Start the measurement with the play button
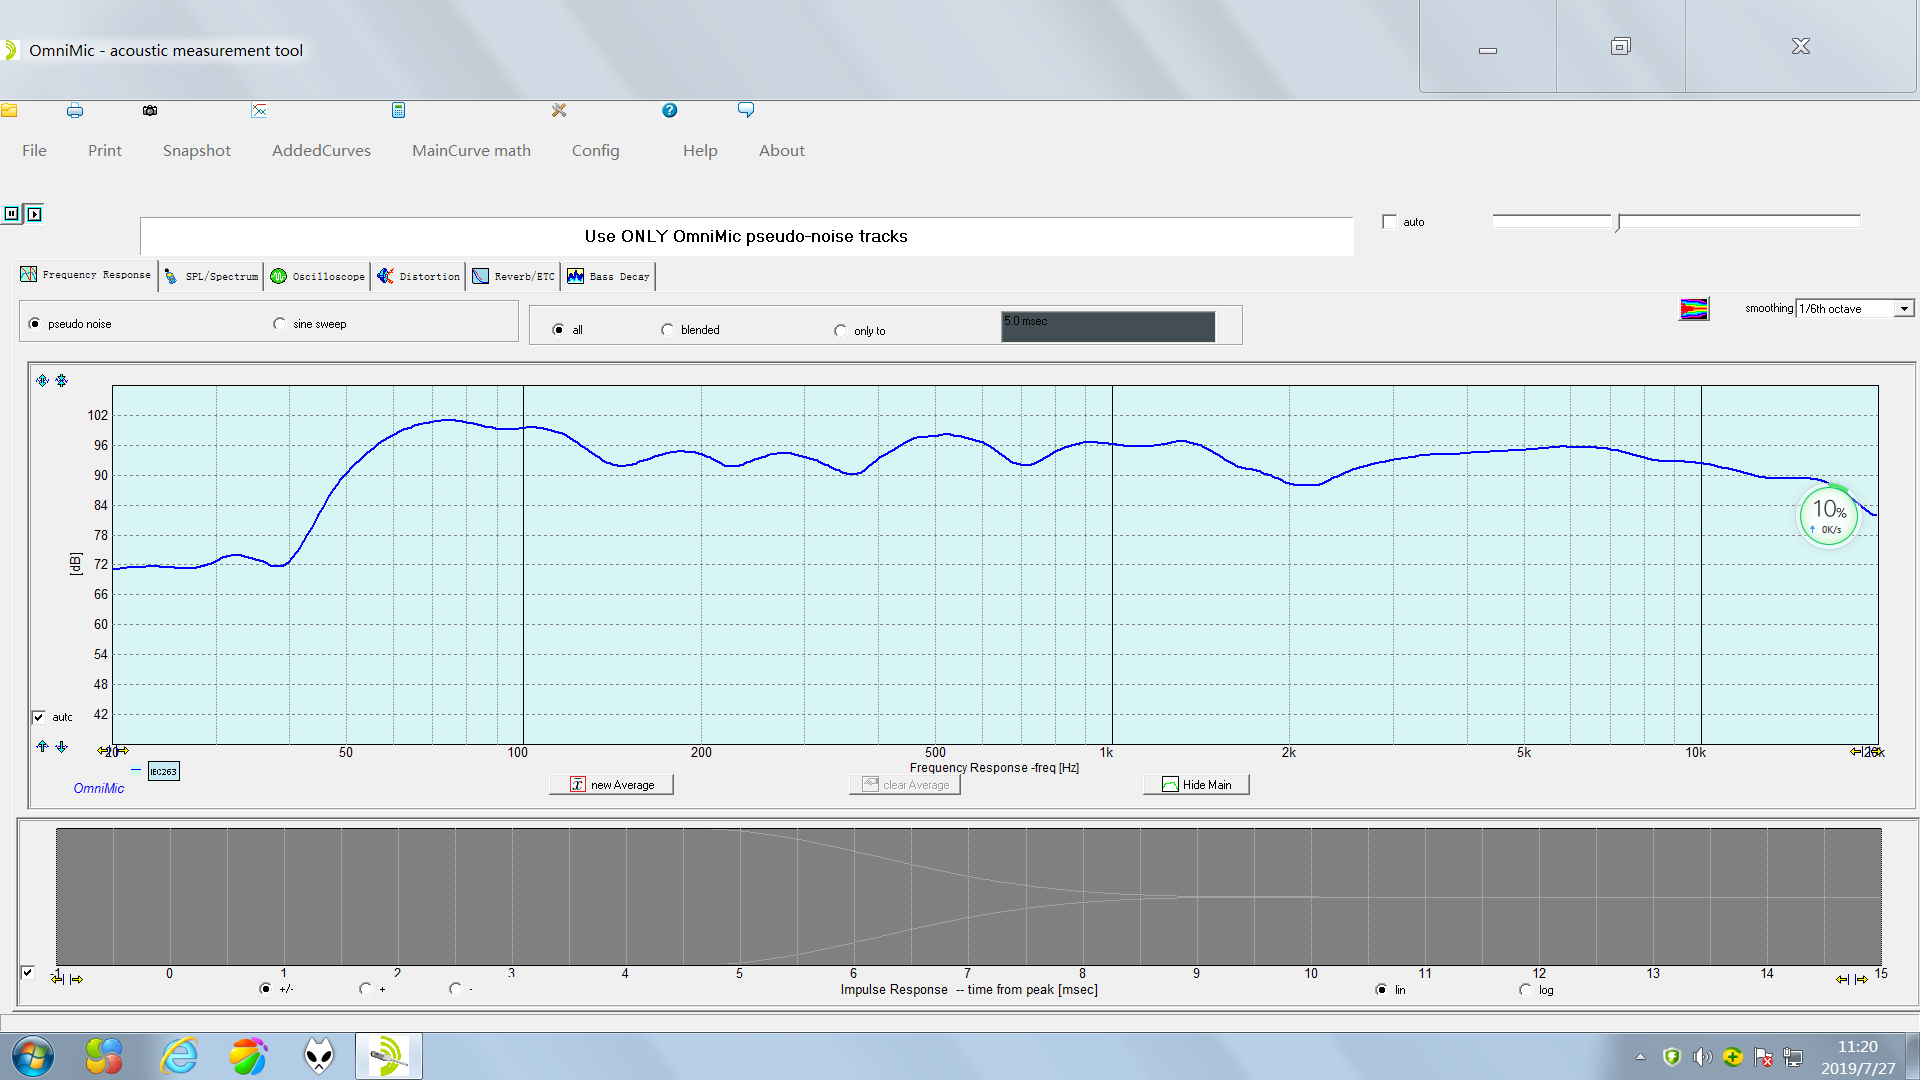This screenshot has width=1920, height=1080. [34, 213]
